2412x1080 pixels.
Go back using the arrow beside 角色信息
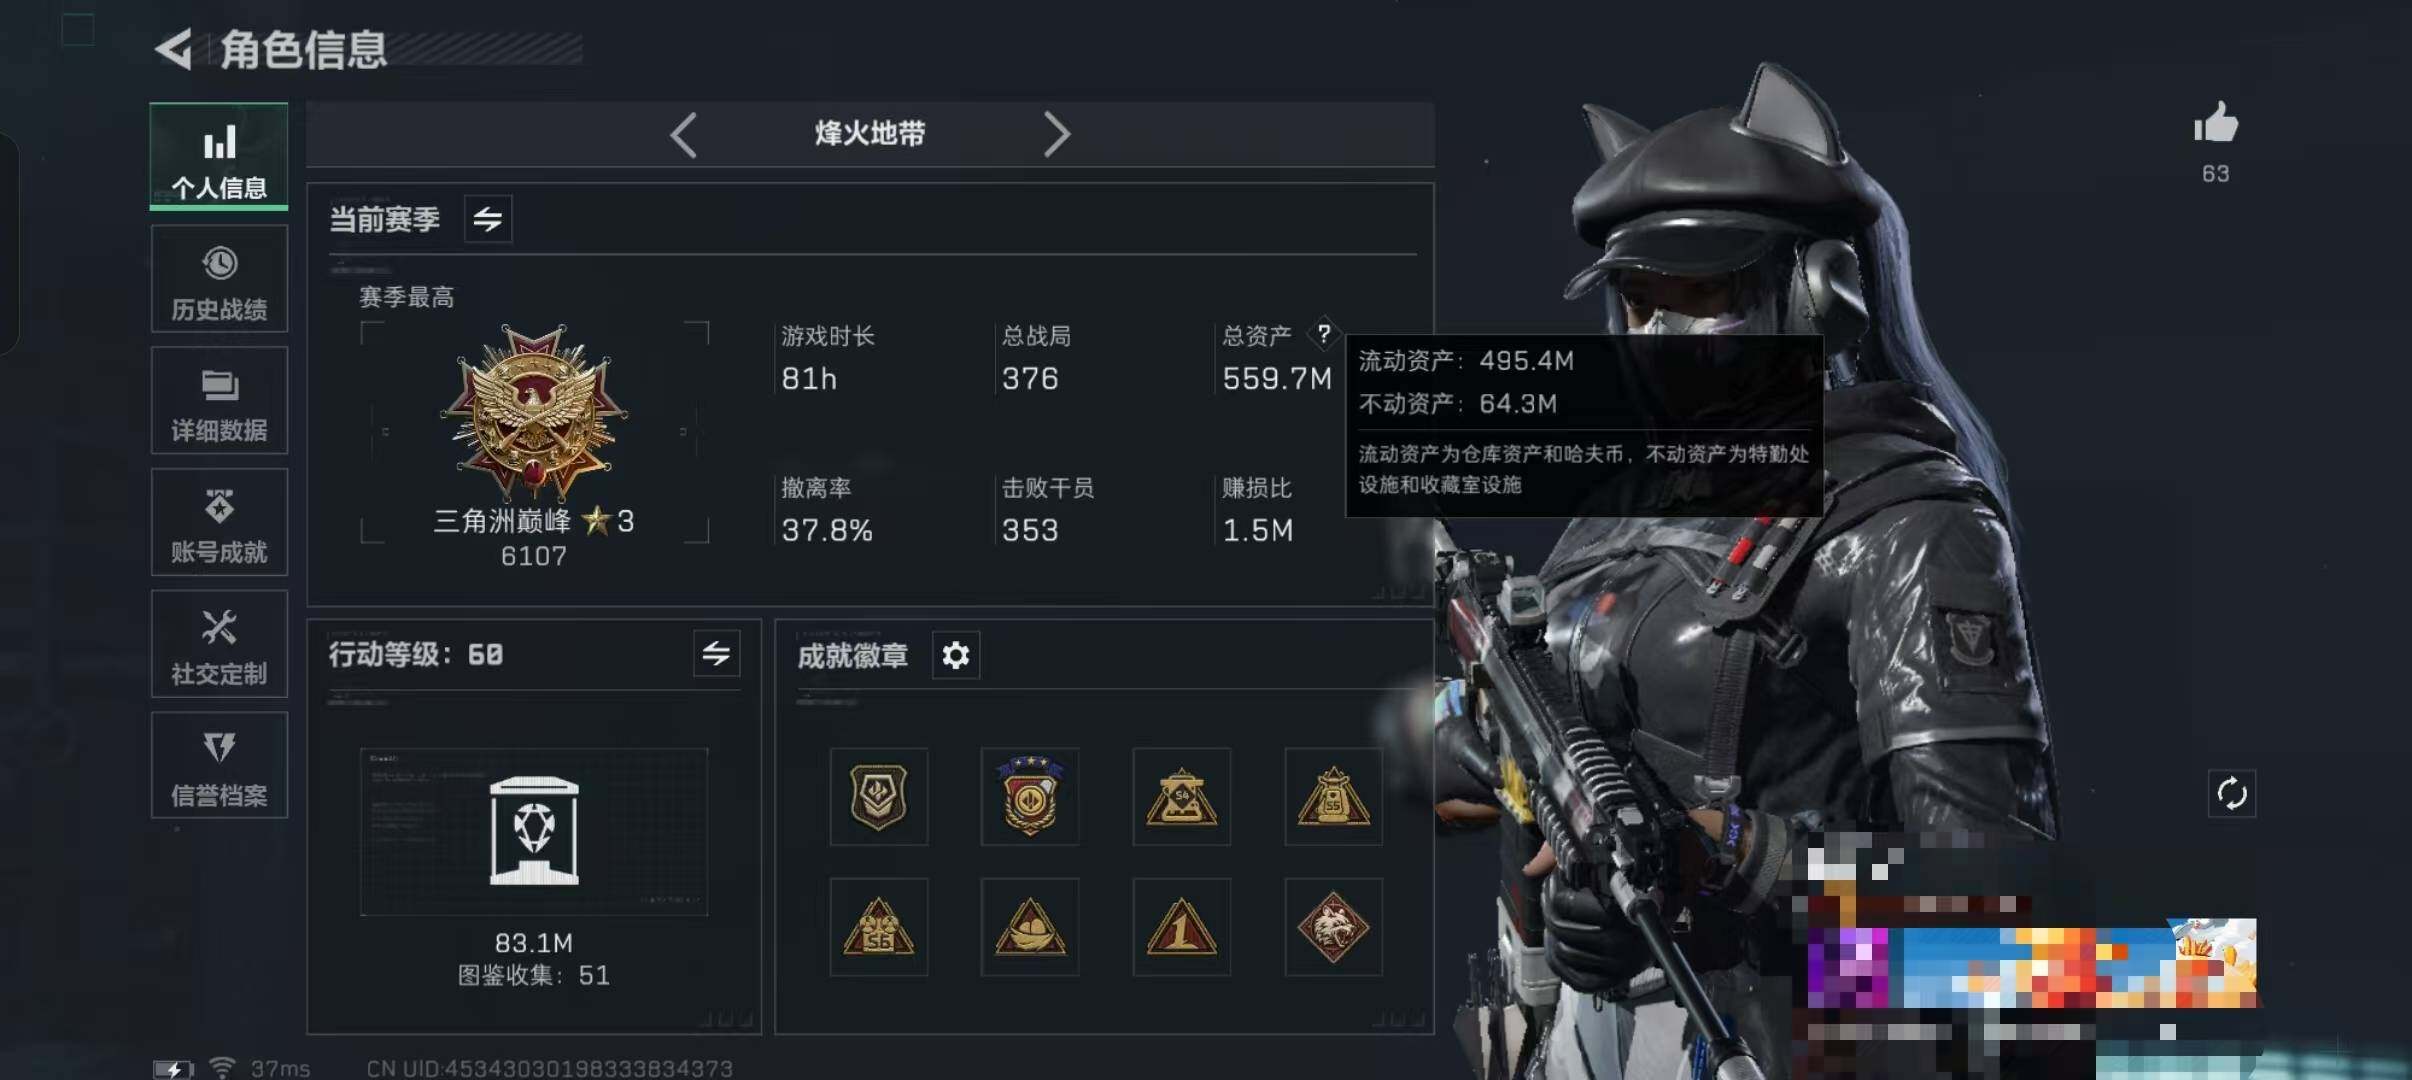pos(174,49)
